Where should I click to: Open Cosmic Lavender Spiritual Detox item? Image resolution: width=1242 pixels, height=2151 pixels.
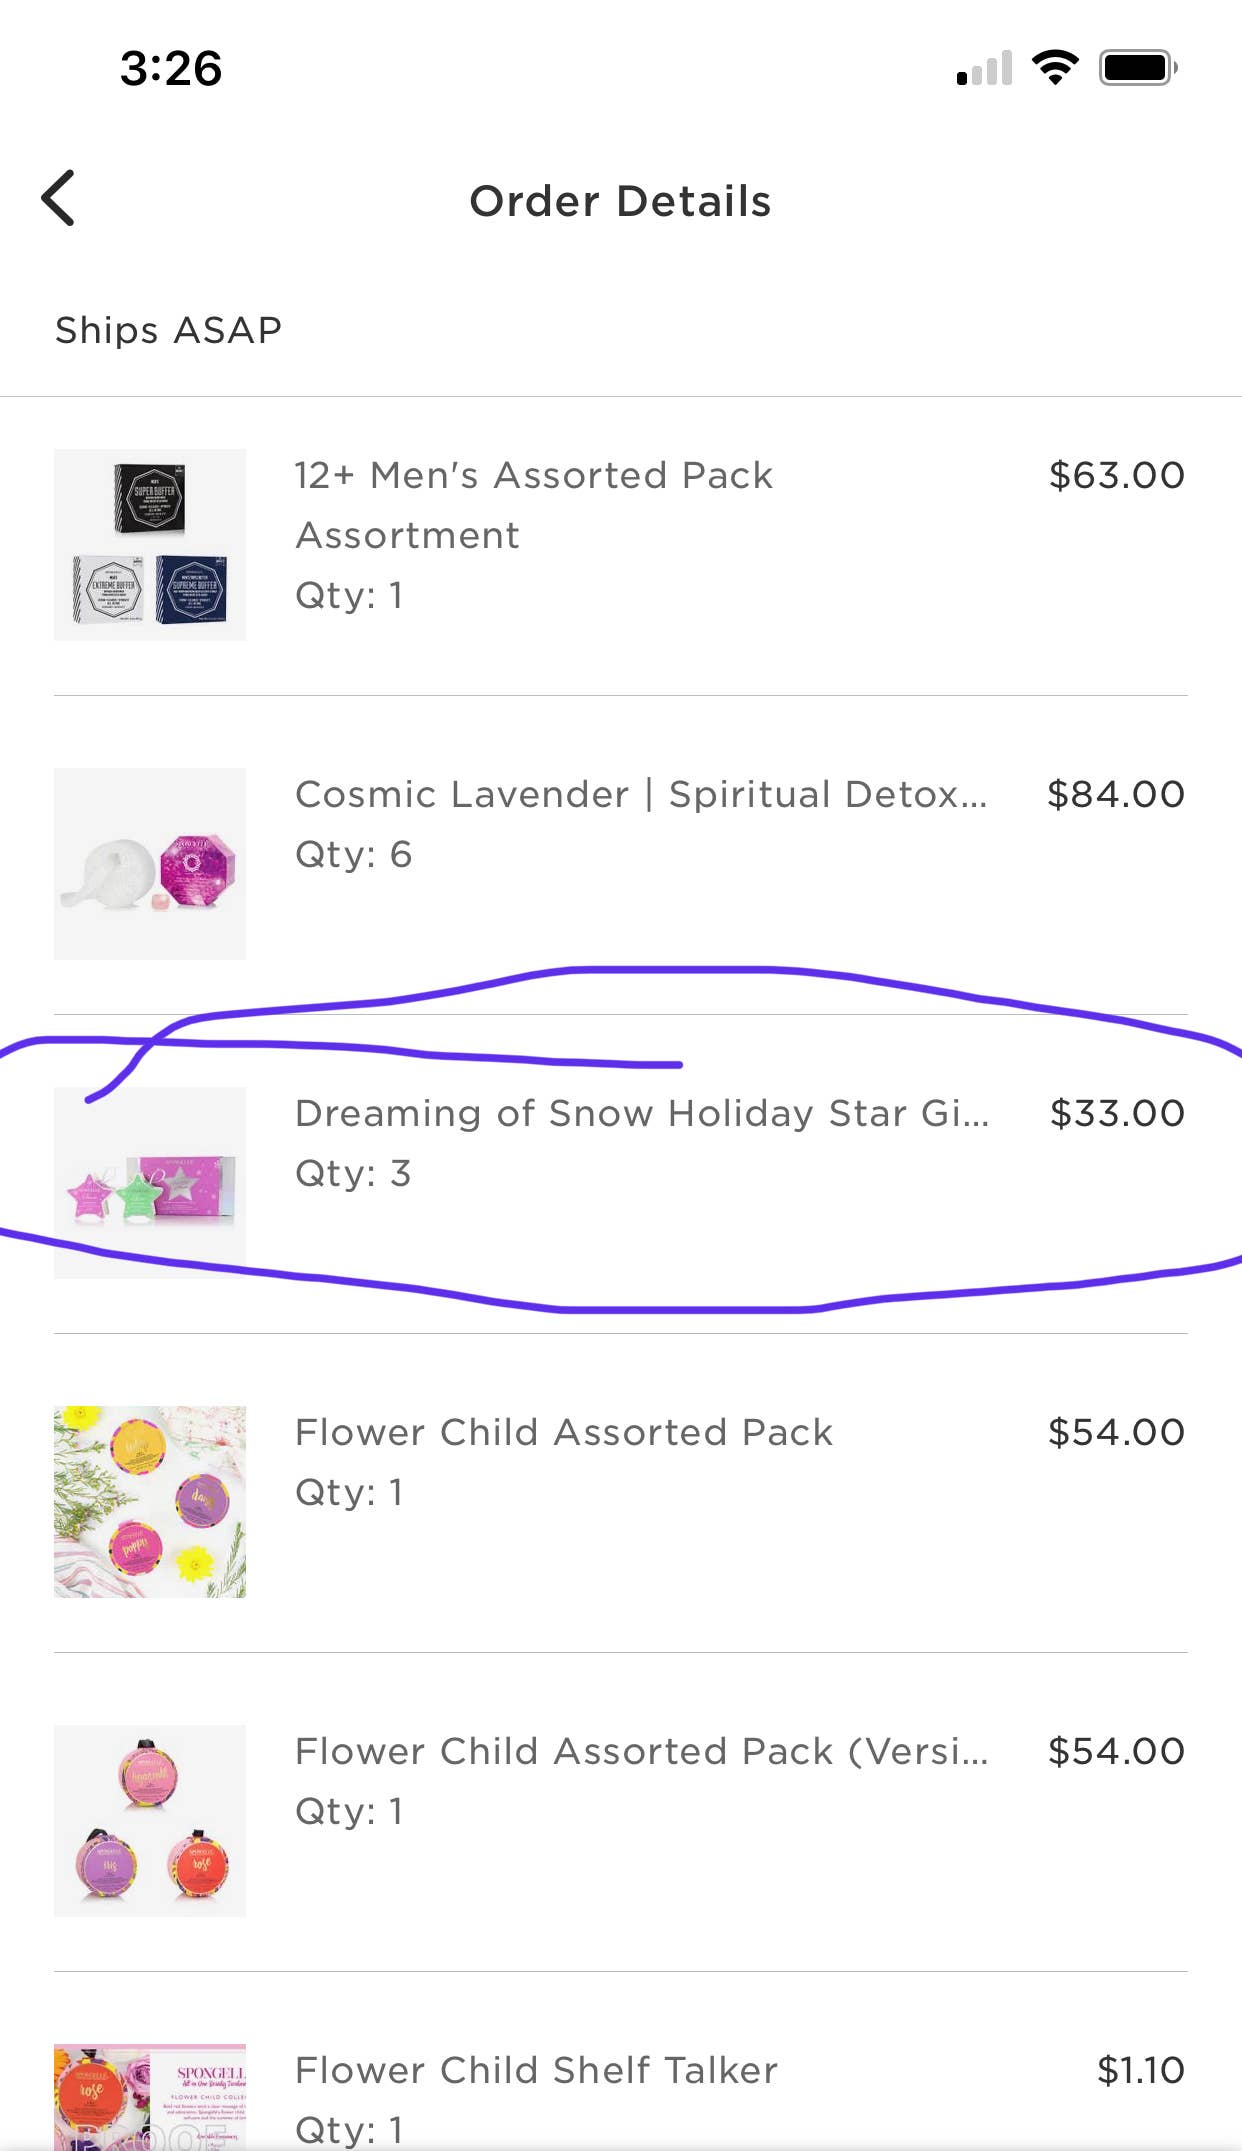click(x=641, y=795)
